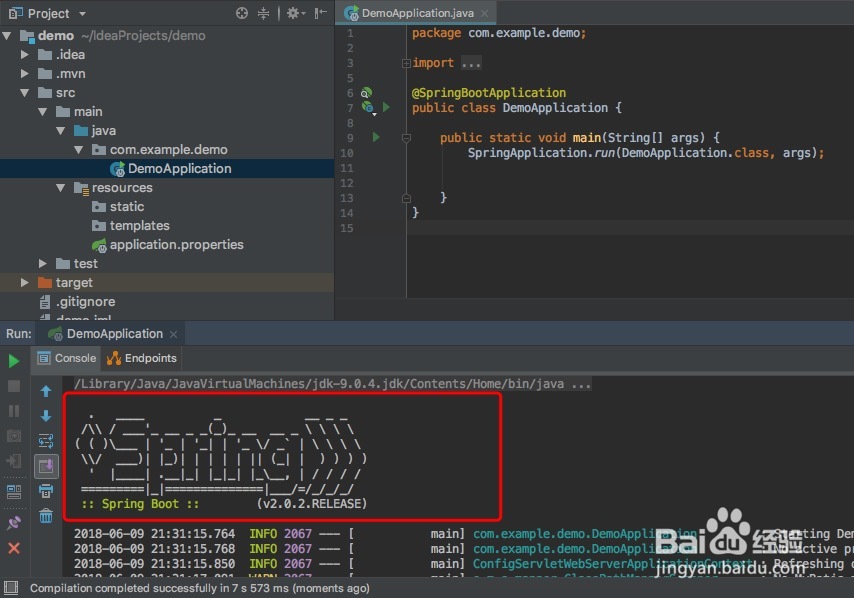Screen dimensions: 854x598
Task: Print the console output
Action: [x=46, y=491]
